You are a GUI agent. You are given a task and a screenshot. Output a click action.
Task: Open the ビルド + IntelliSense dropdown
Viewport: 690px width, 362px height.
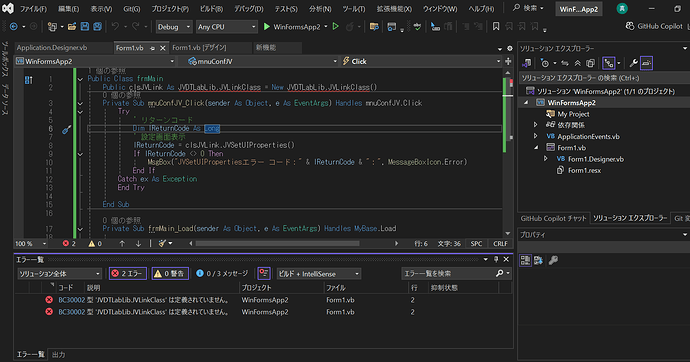319,274
